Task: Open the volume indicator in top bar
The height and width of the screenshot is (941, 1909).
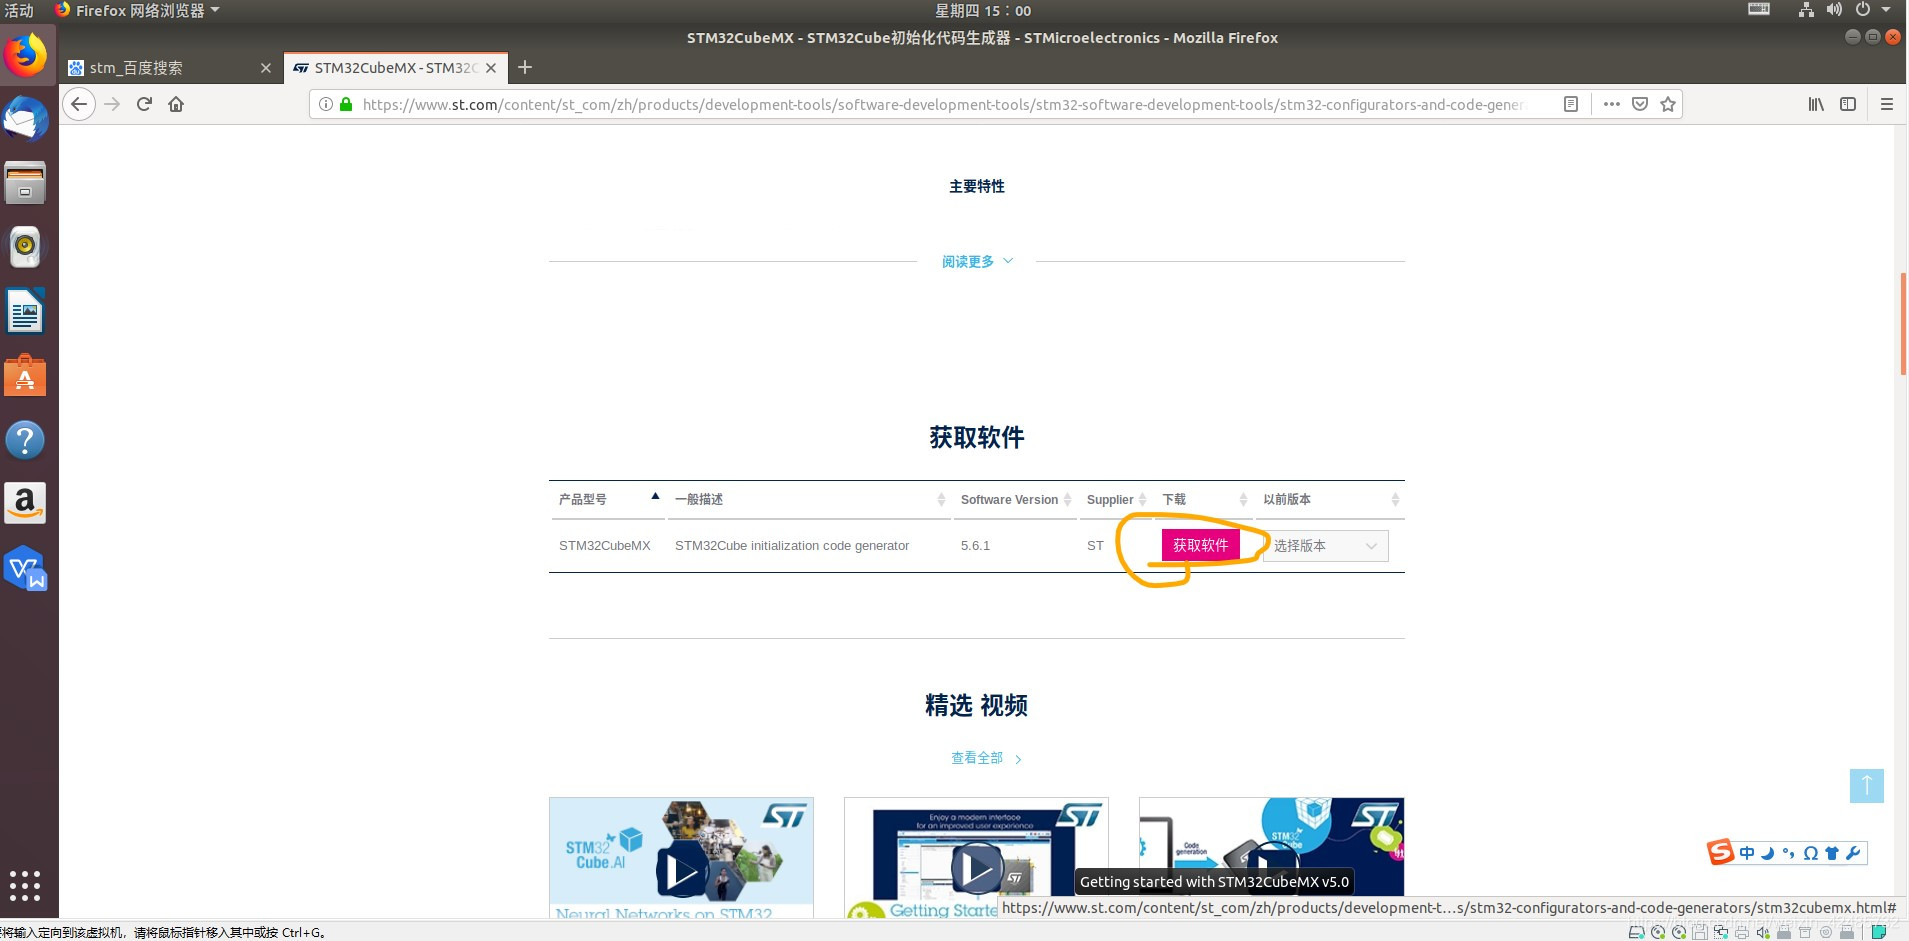Action: tap(1834, 10)
